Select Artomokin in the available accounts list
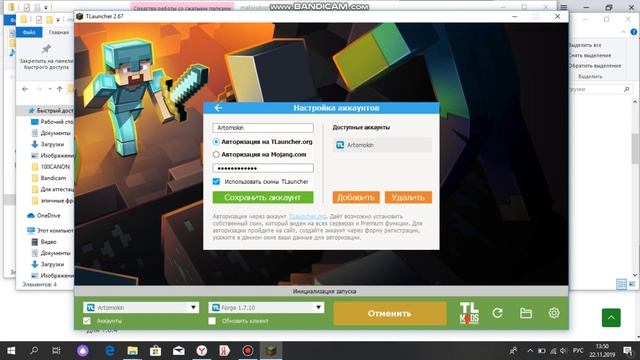Image resolution: width=640 pixels, height=360 pixels. 382,145
